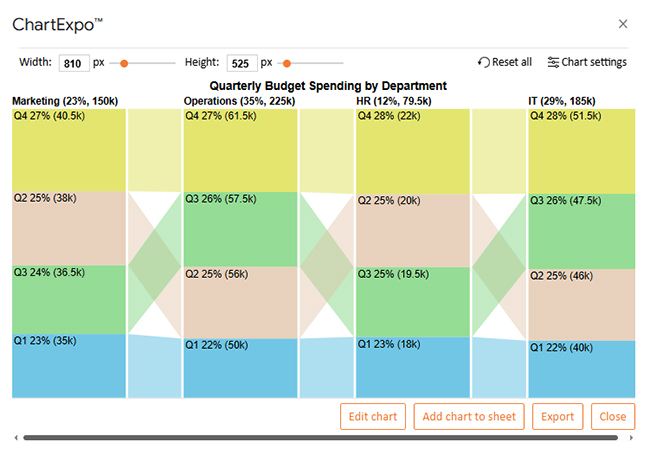Click the scrollbar right arrow
The width and height of the screenshot is (650, 455).
coord(634,438)
